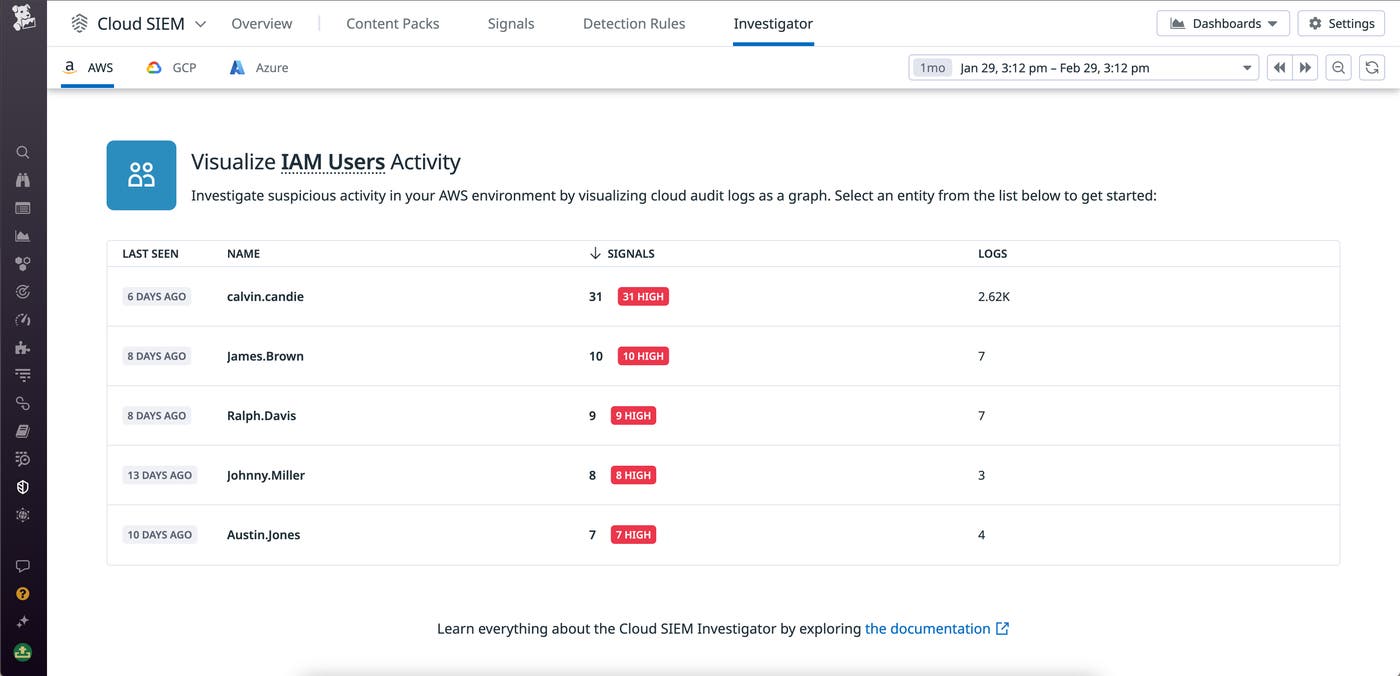
Task: Open the events list icon in the sidebar
Action: pyautogui.click(x=23, y=208)
